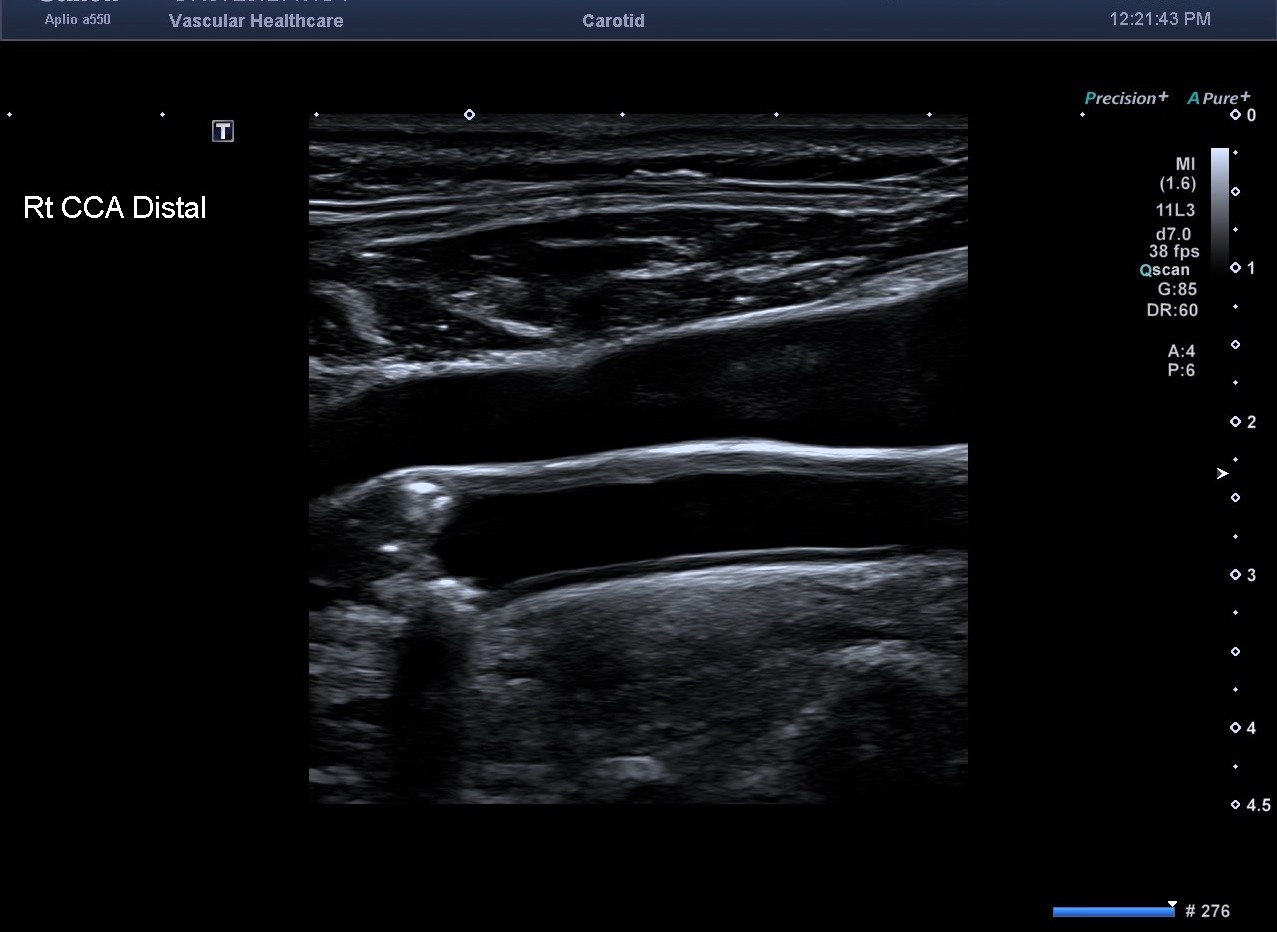Viewport: 1277px width, 932px height.
Task: Click the depth scale label "2"
Action: click(x=1251, y=423)
